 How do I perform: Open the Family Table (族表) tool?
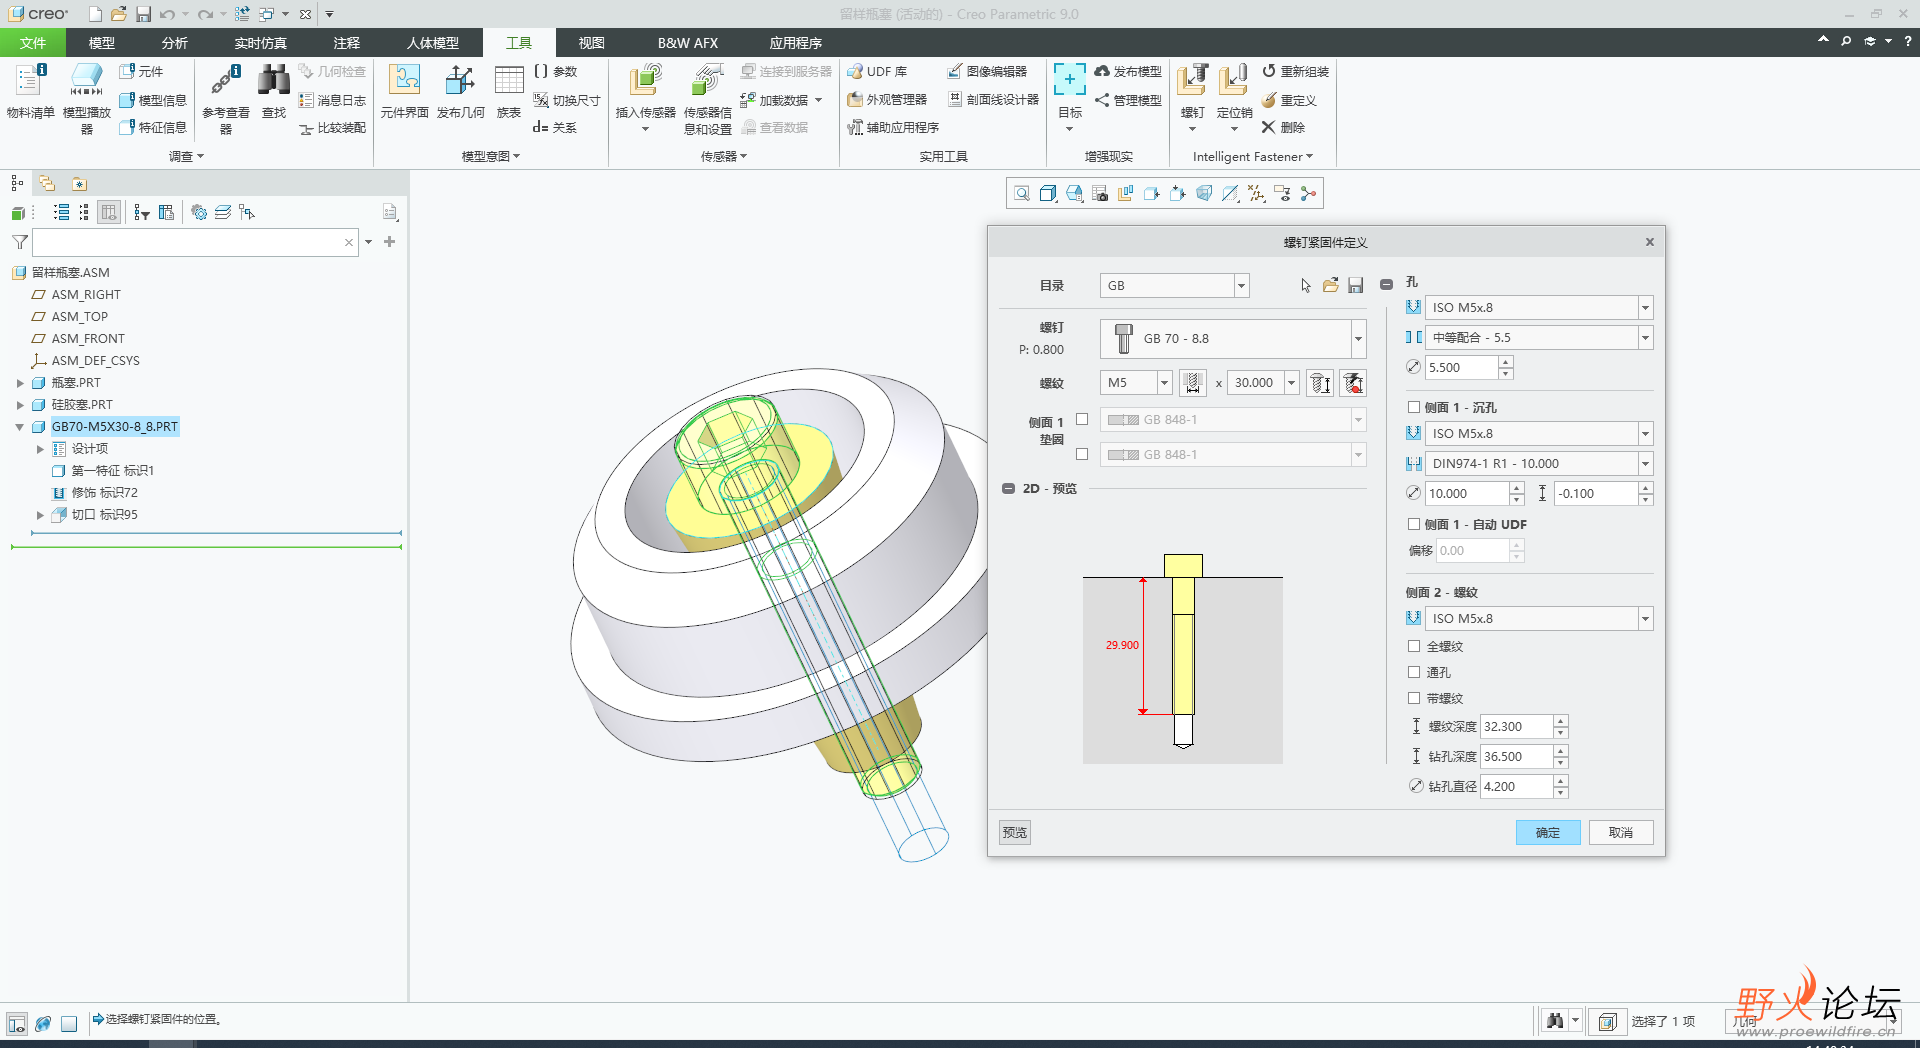click(509, 92)
